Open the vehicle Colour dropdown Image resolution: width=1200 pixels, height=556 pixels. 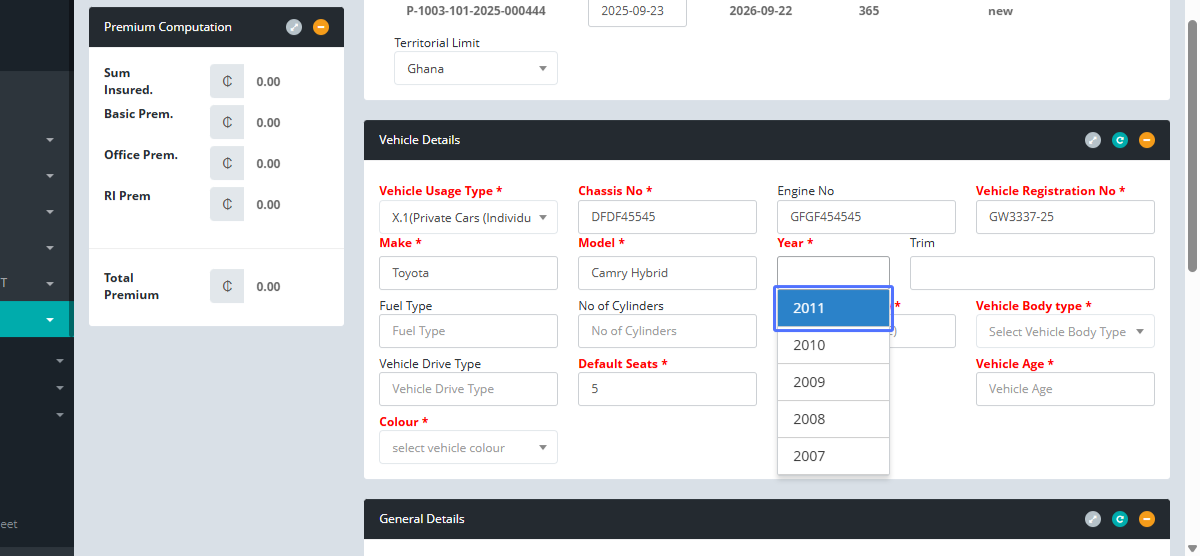coord(468,448)
